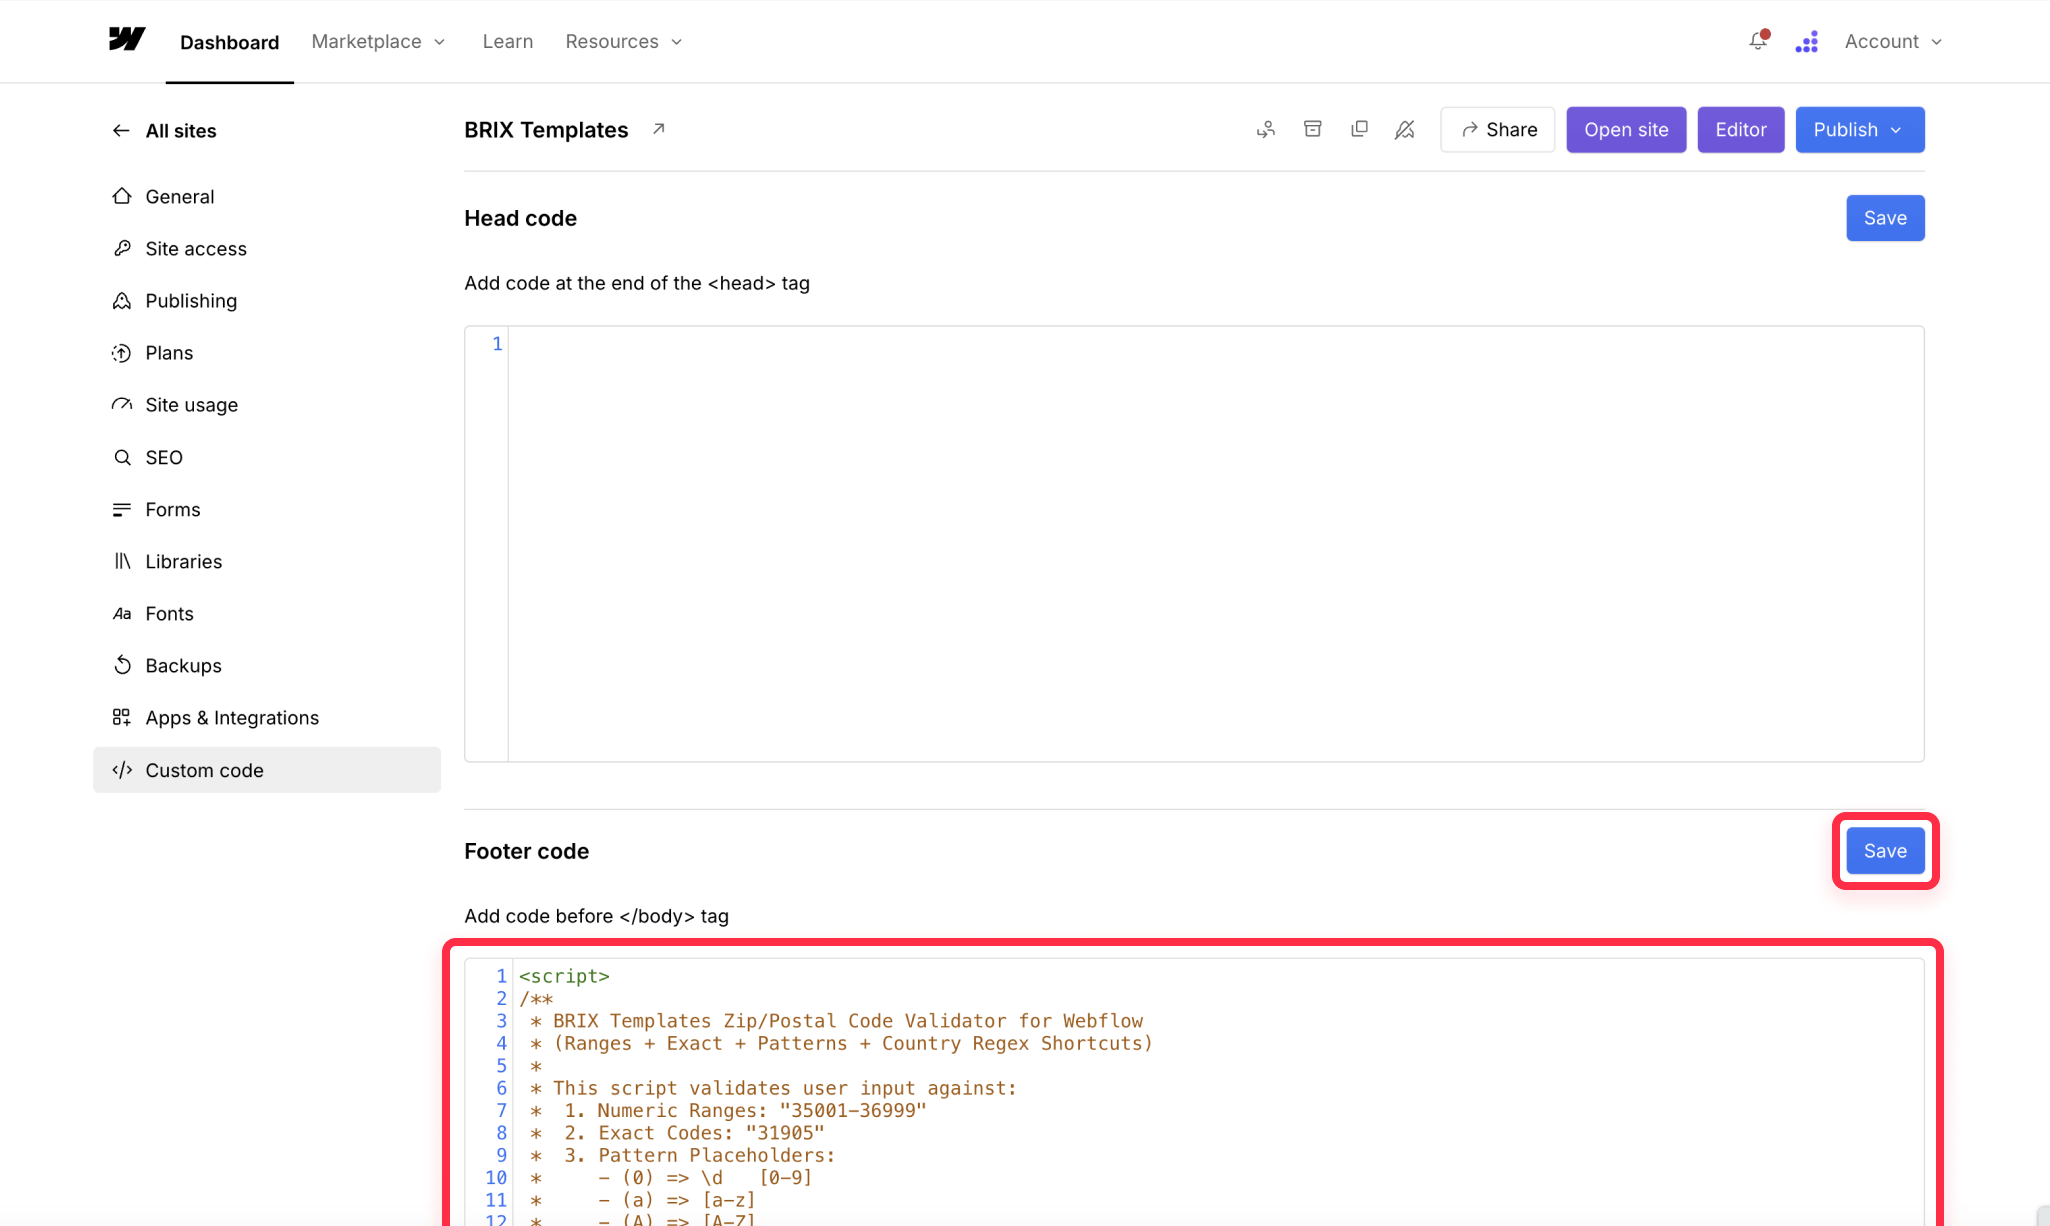Click the Editor button
Viewport: 2050px width, 1226px height.
point(1740,130)
